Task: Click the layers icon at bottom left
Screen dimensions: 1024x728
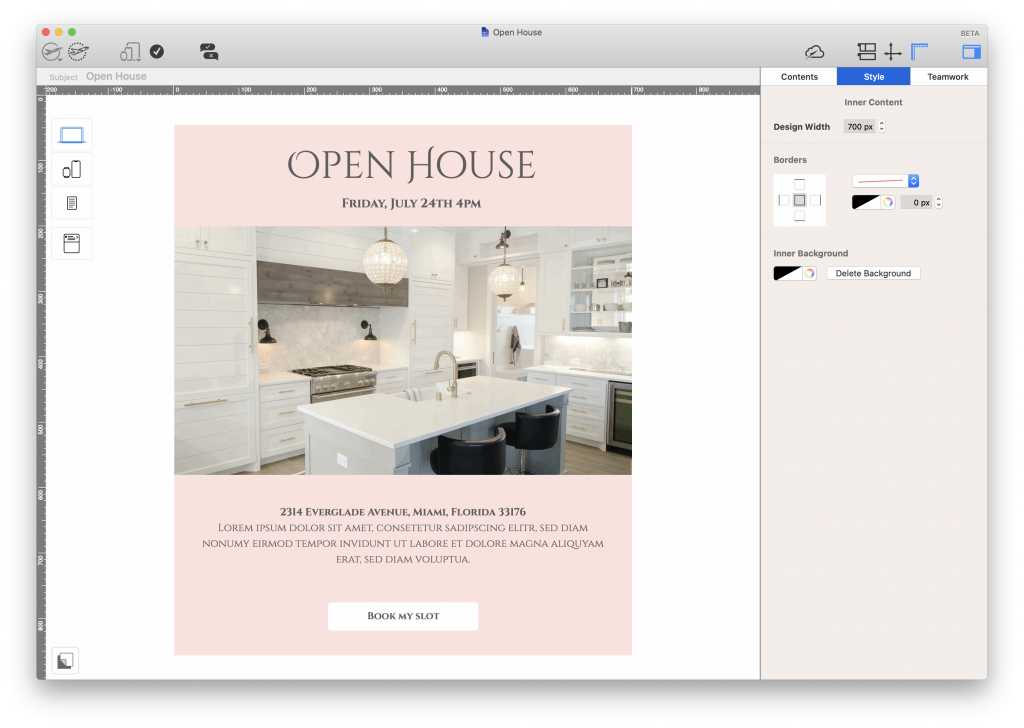Action: point(65,661)
